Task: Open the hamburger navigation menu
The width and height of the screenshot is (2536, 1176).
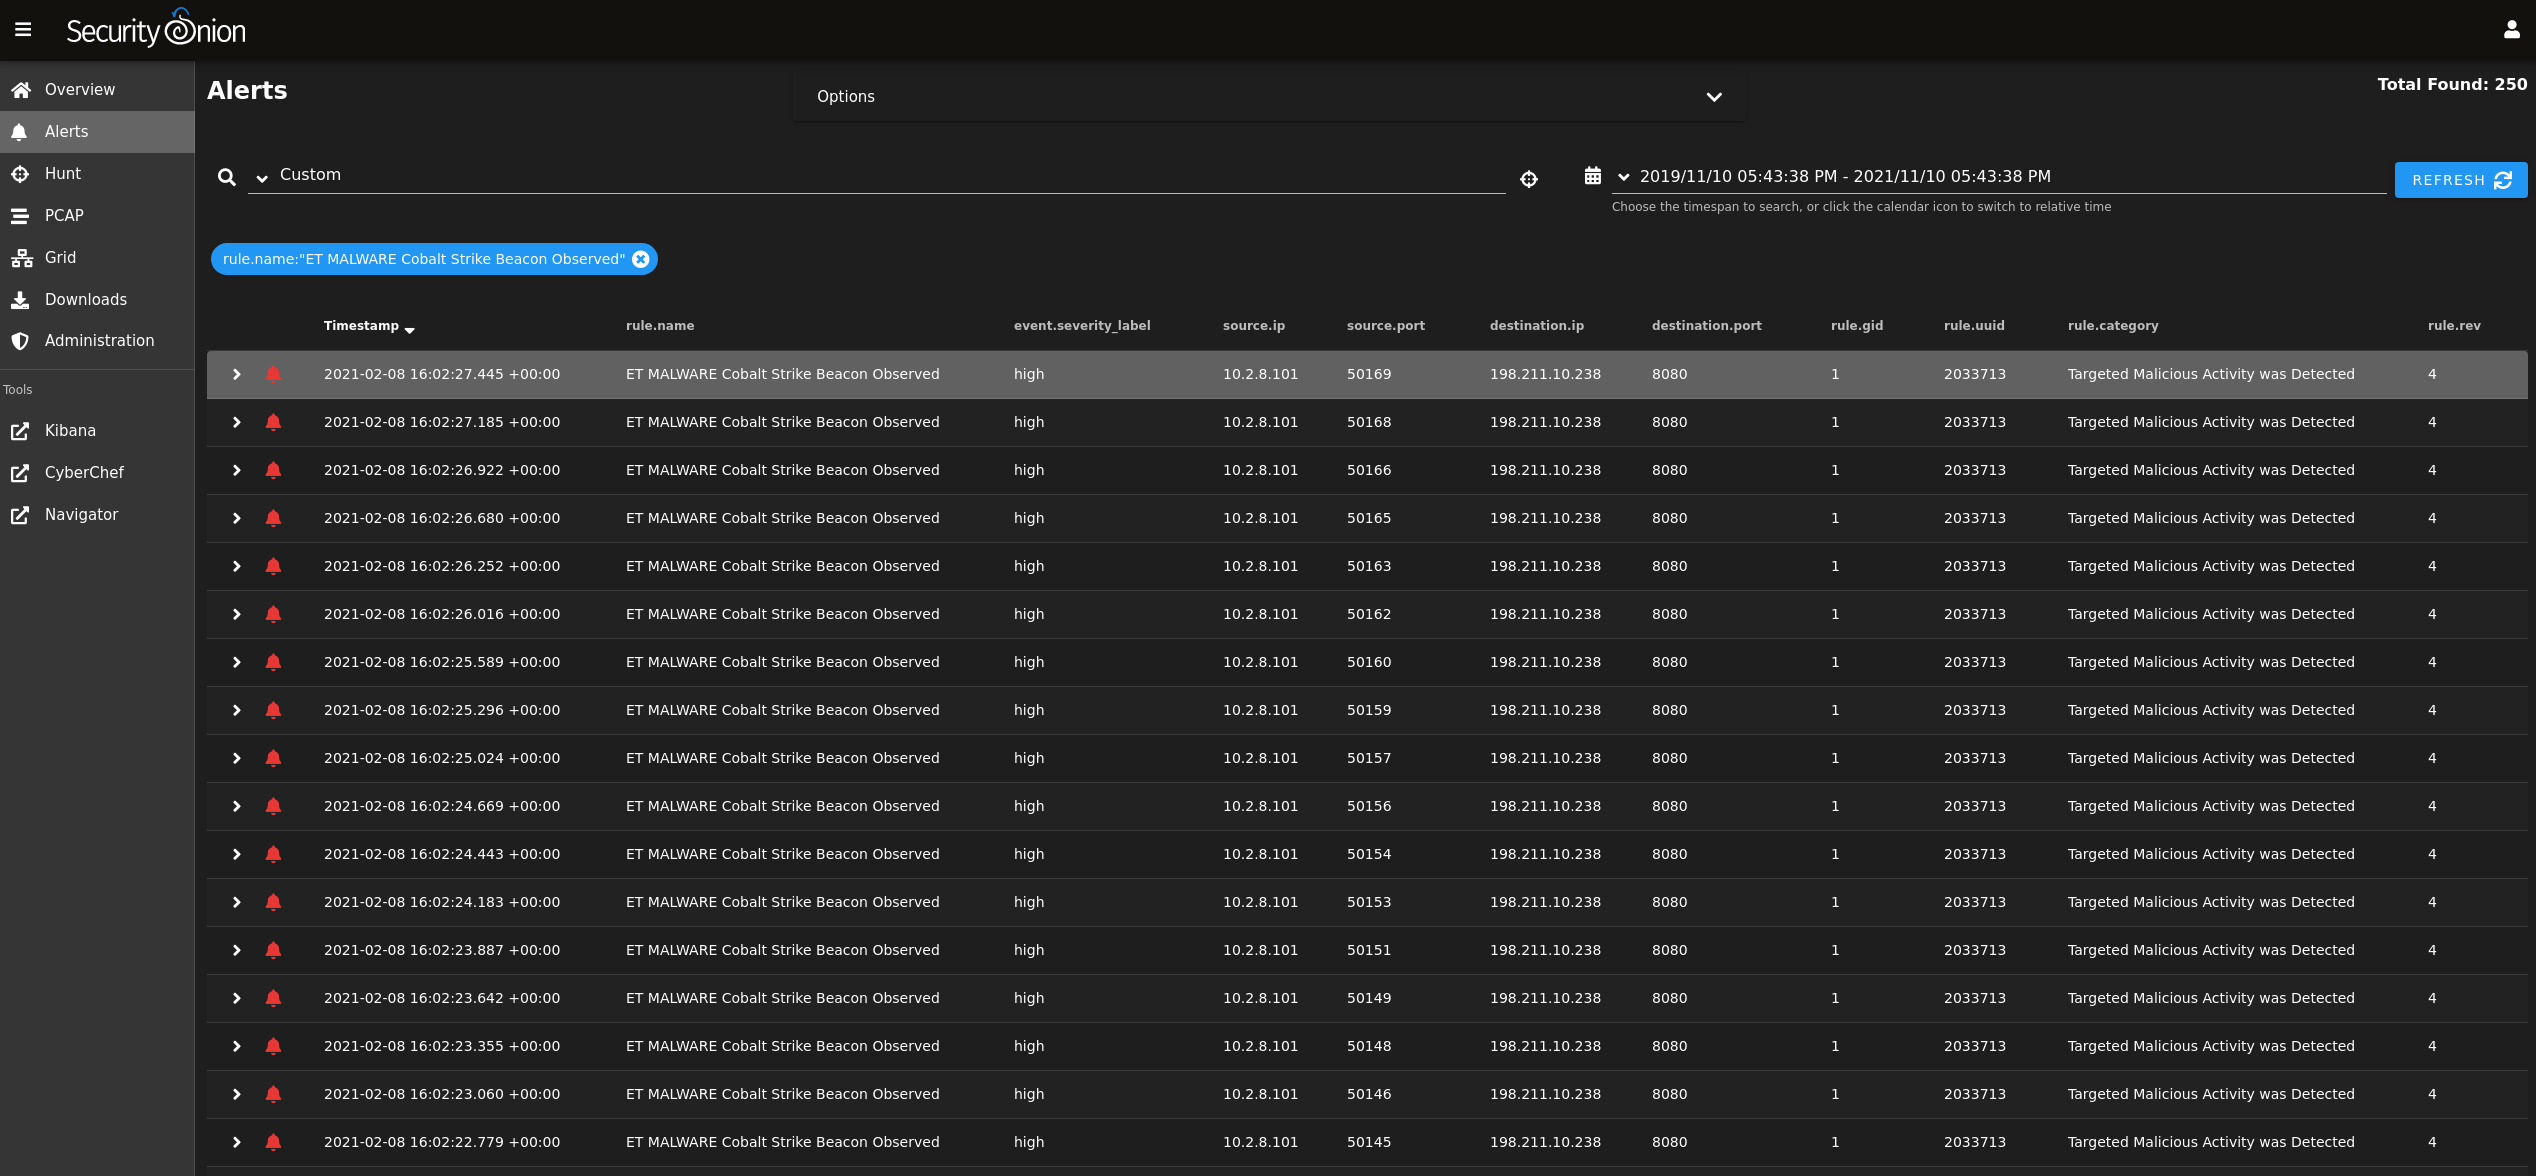Action: point(23,30)
